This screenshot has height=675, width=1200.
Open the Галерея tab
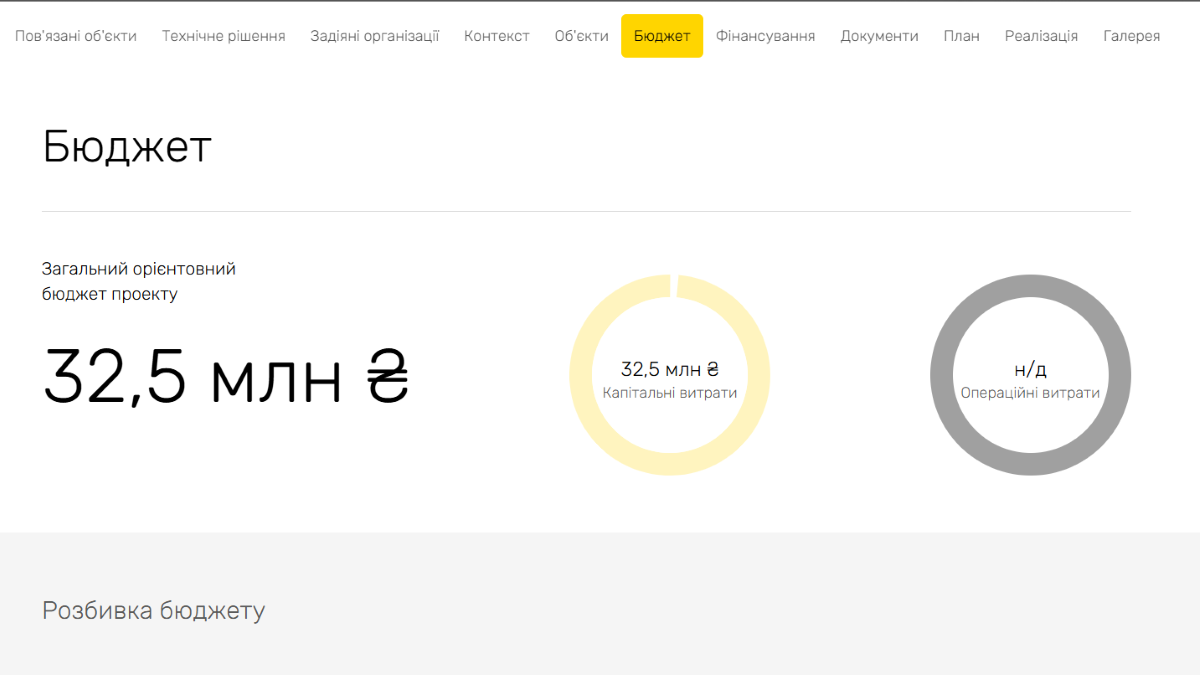[x=1131, y=36]
